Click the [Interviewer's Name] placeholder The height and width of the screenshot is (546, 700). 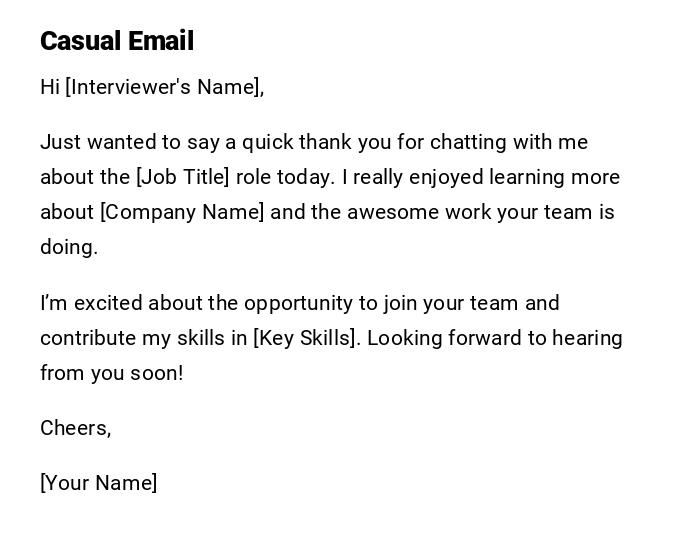(163, 87)
